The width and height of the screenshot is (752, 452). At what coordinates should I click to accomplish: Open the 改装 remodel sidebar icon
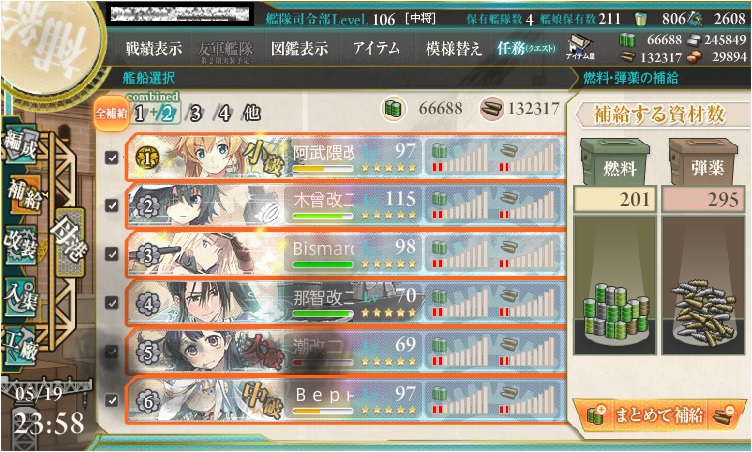point(20,245)
